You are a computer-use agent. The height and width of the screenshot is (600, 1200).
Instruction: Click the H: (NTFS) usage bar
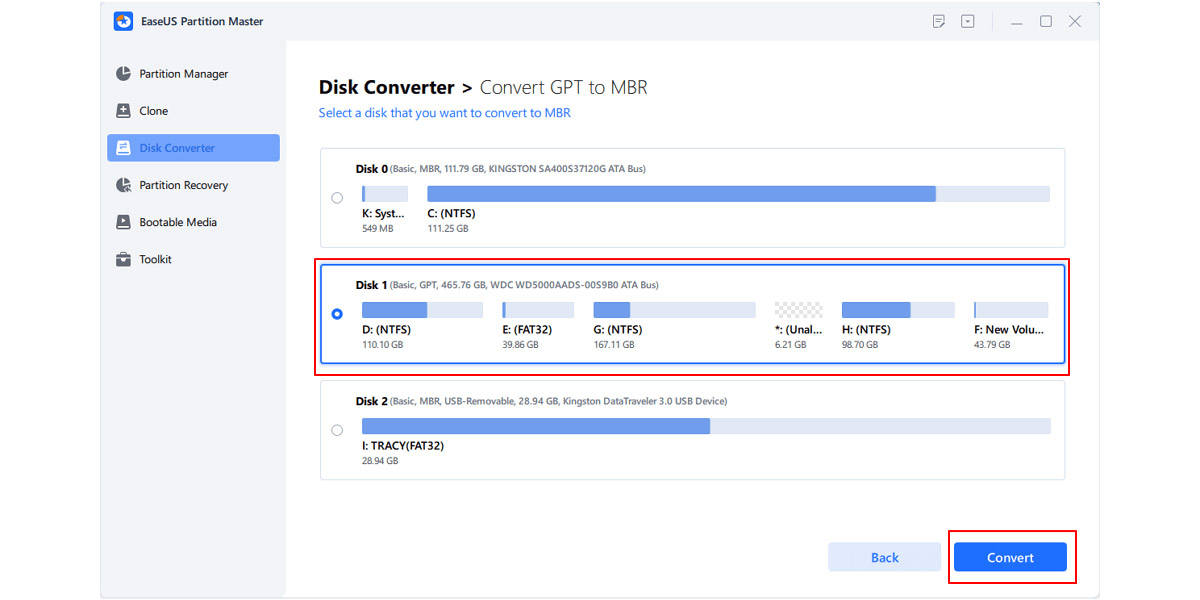pos(898,310)
